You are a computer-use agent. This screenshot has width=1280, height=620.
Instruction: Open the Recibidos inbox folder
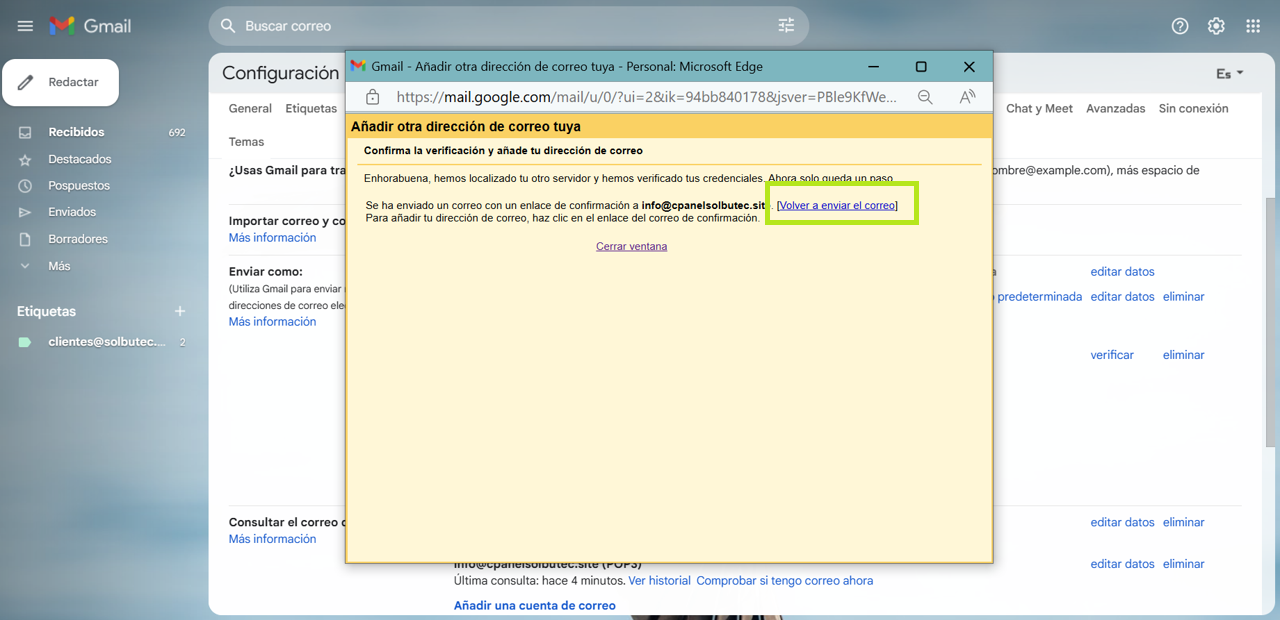tap(76, 132)
